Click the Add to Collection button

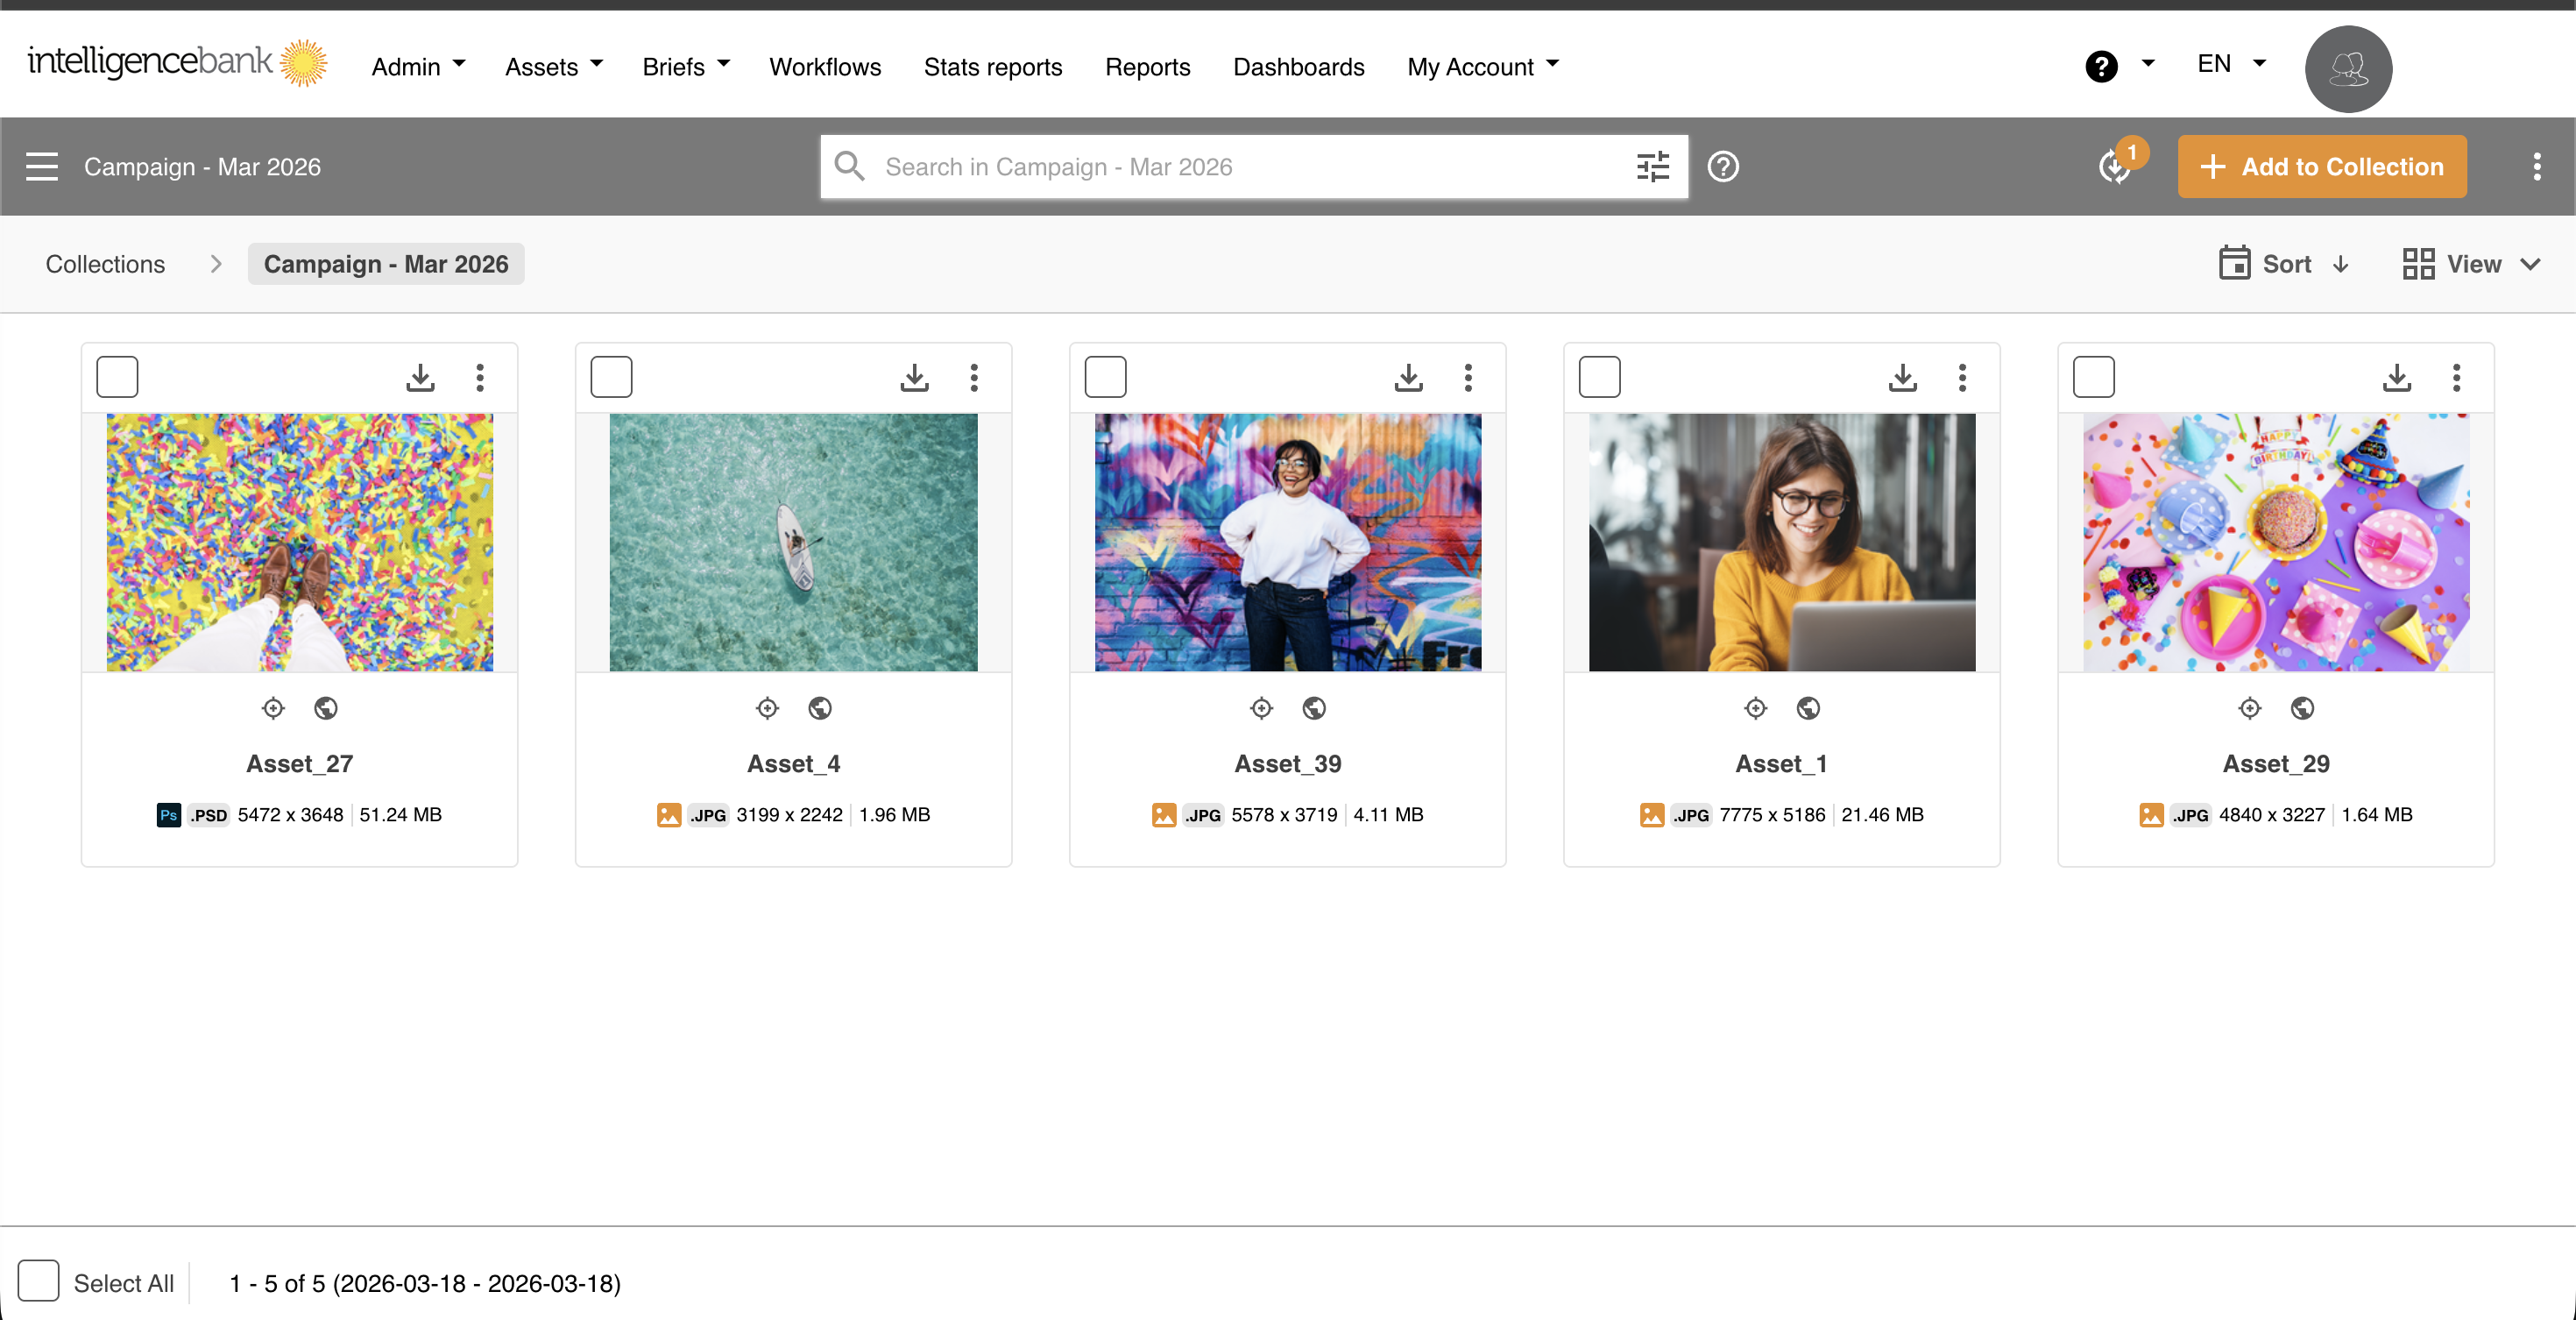pos(2321,166)
